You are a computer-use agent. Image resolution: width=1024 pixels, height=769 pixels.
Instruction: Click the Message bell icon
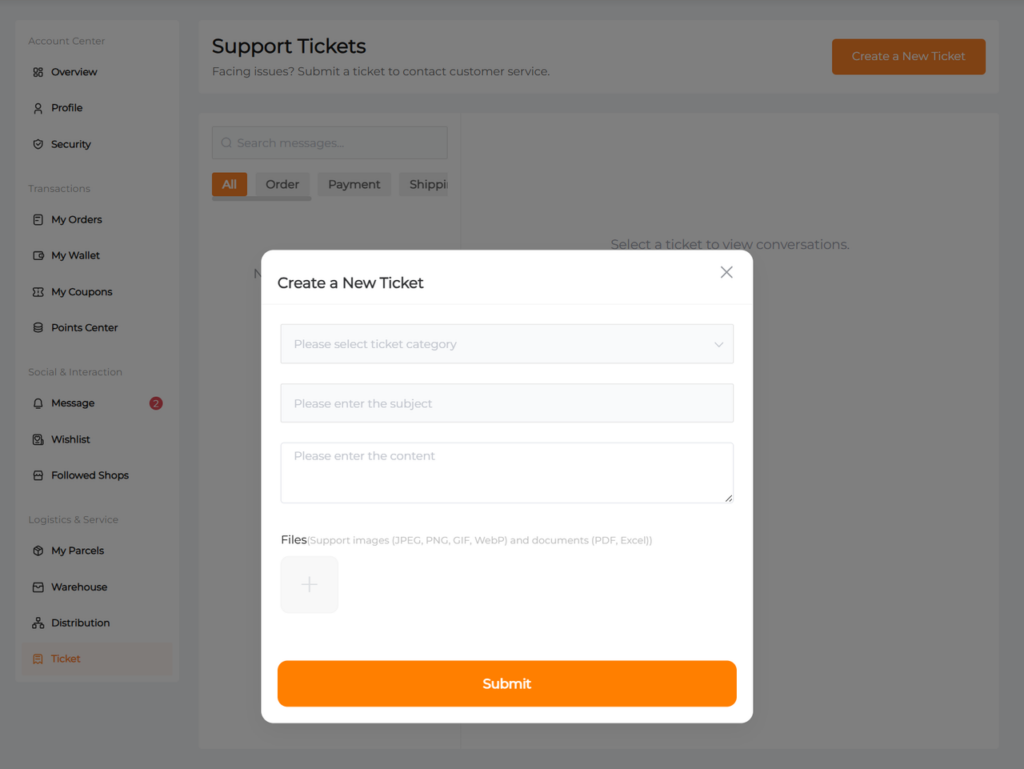38,404
